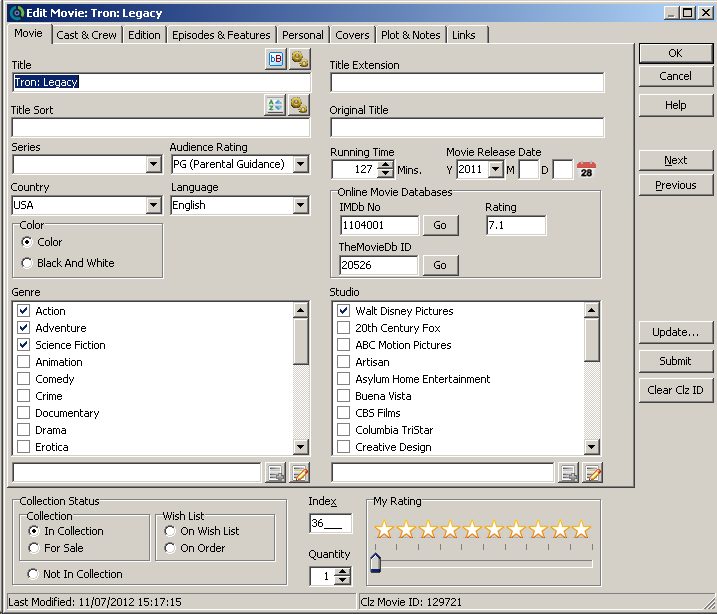The height and width of the screenshot is (614, 717).
Task: Click the Genre list scrollbar down arrow
Action: pos(300,447)
